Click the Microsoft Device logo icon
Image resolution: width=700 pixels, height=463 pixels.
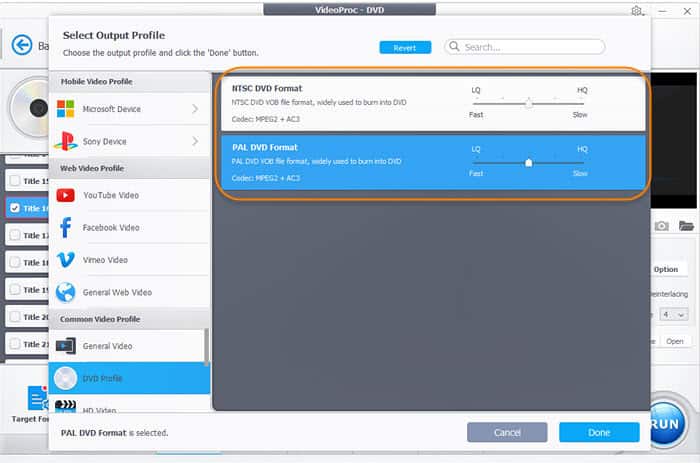click(x=66, y=108)
